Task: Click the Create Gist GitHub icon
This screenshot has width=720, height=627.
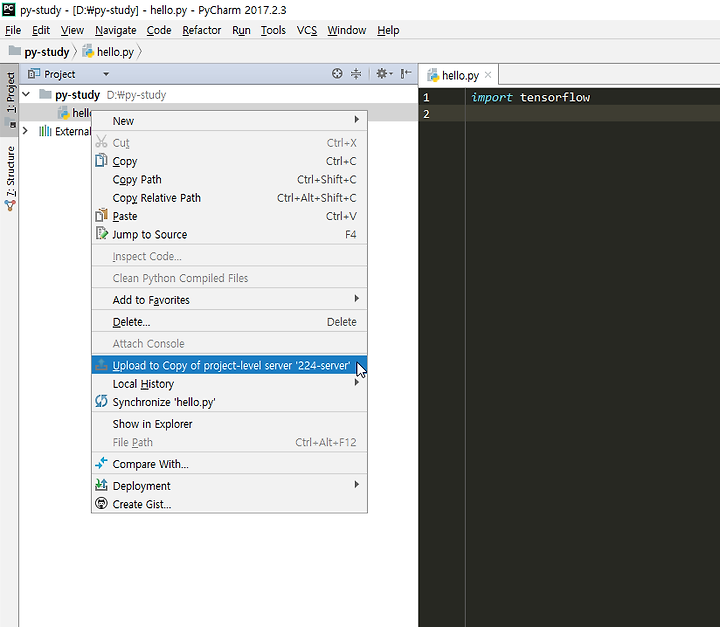Action: point(101,503)
